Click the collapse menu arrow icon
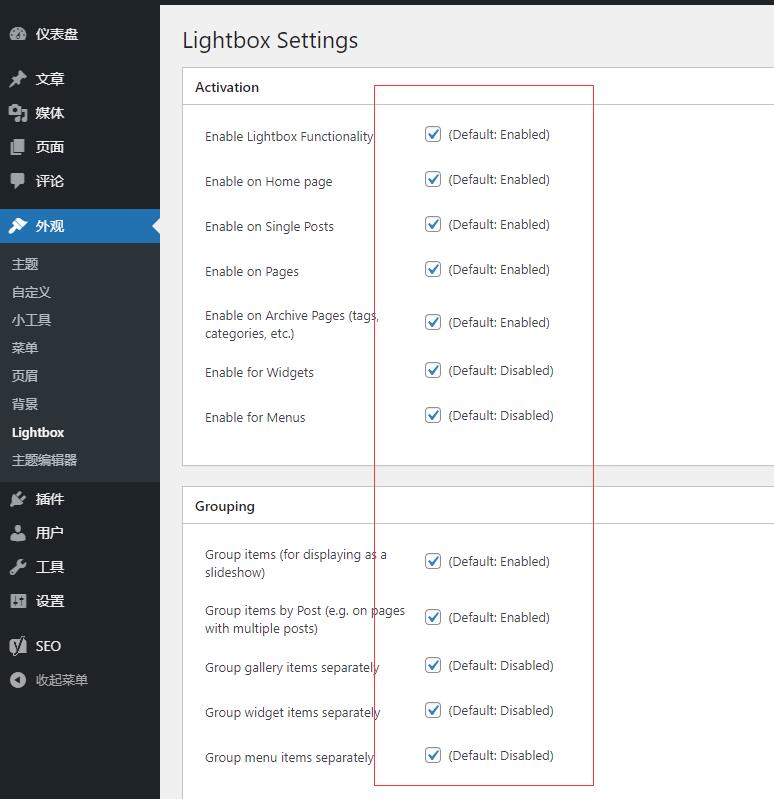This screenshot has height=799, width=774. (x=18, y=680)
